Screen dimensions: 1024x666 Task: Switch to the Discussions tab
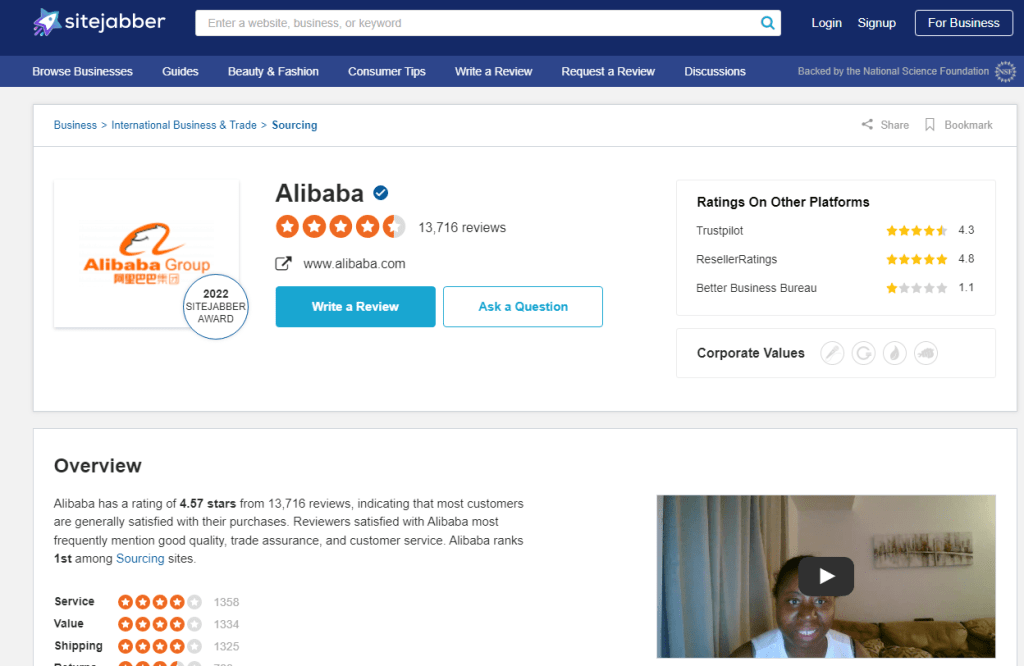pos(714,71)
